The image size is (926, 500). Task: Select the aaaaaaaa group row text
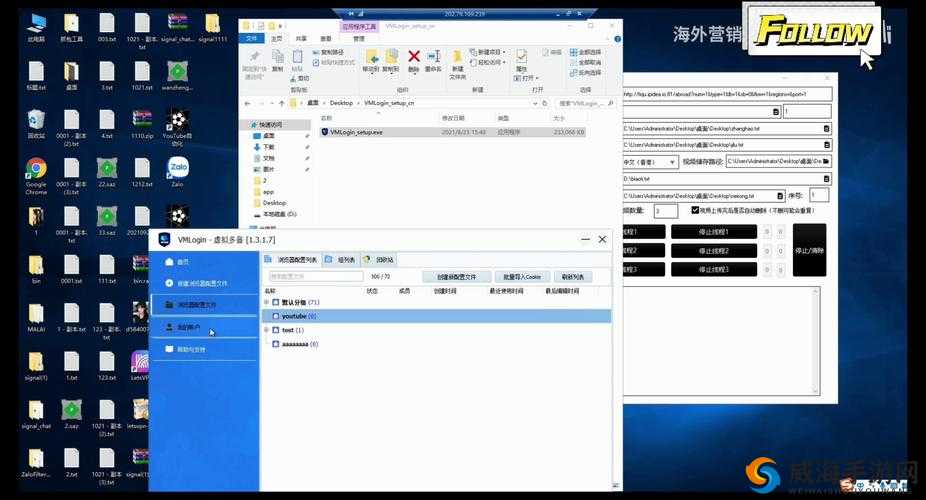(x=300, y=344)
